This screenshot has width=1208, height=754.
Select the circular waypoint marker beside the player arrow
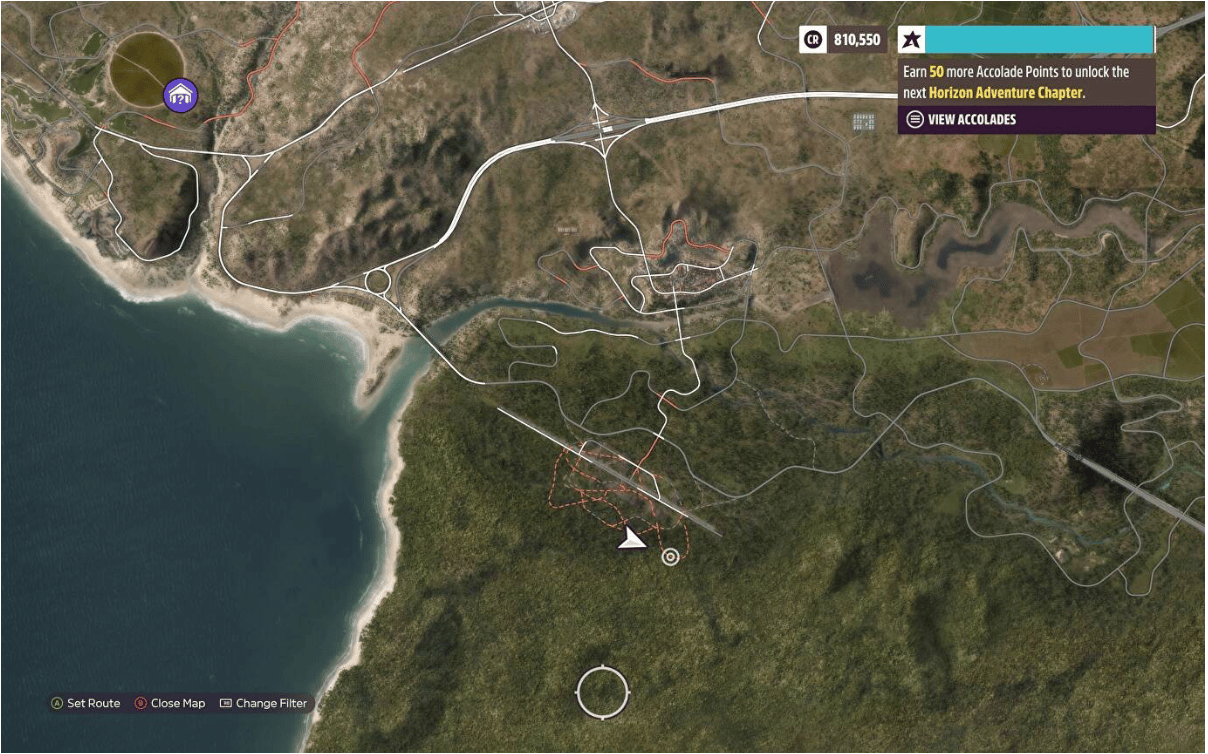coord(670,557)
